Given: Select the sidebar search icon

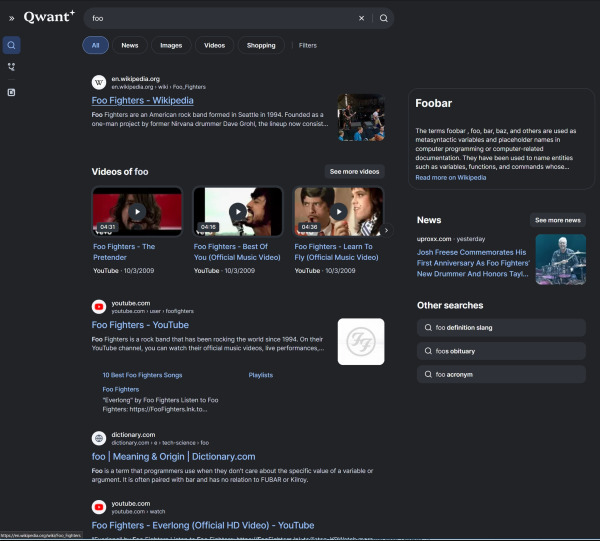Looking at the screenshot, I should click(x=11, y=45).
